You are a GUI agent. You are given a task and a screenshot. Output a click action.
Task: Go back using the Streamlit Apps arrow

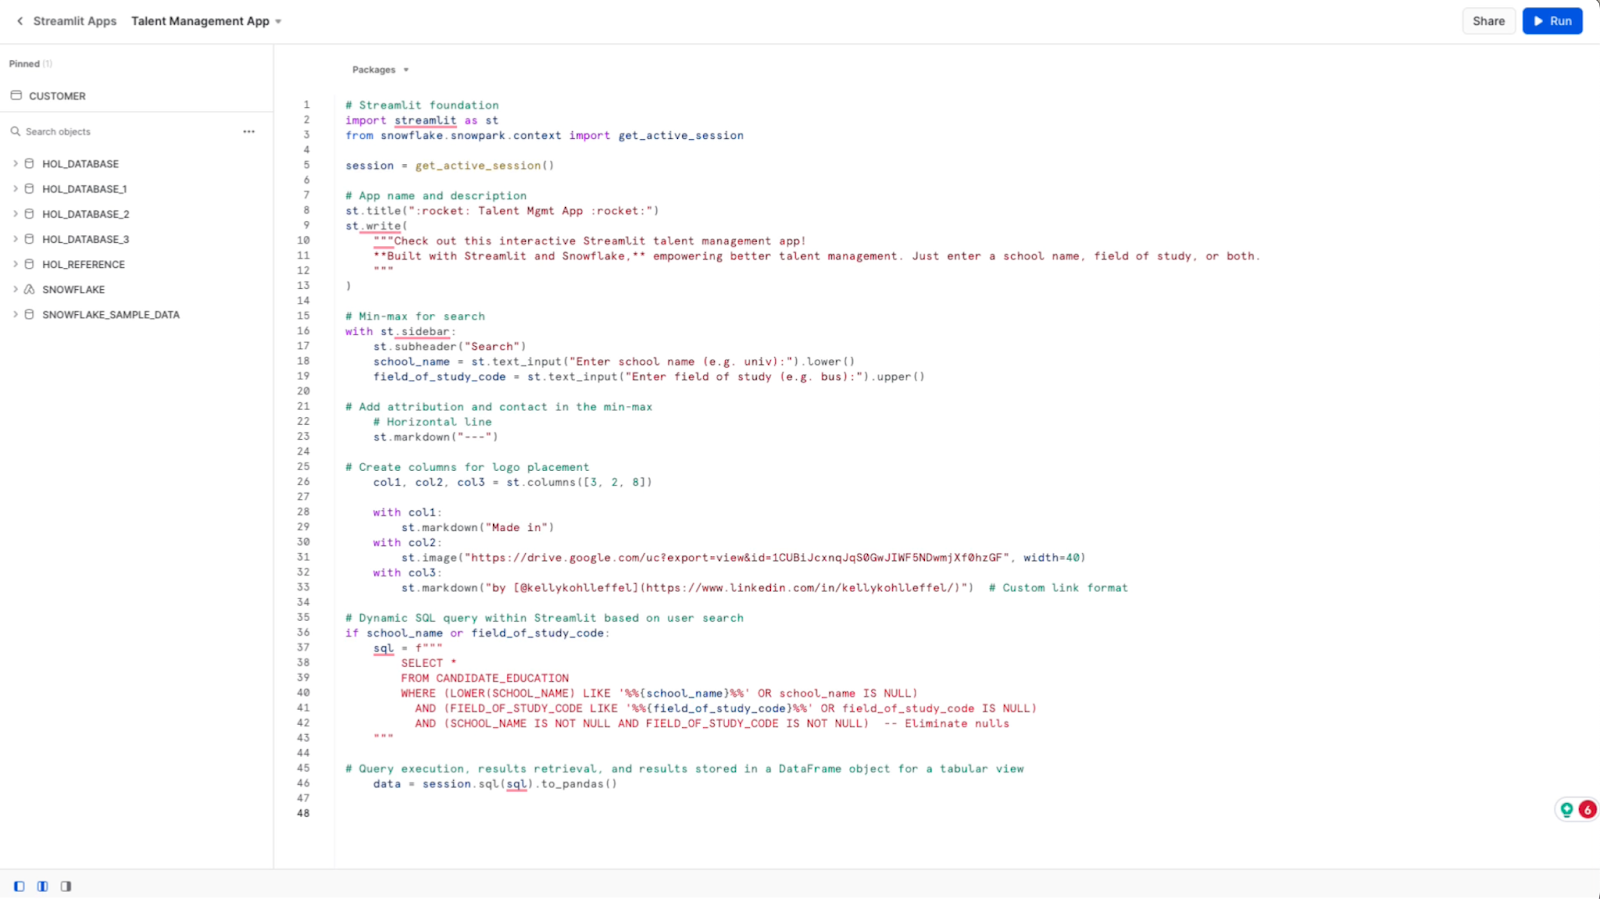[20, 21]
